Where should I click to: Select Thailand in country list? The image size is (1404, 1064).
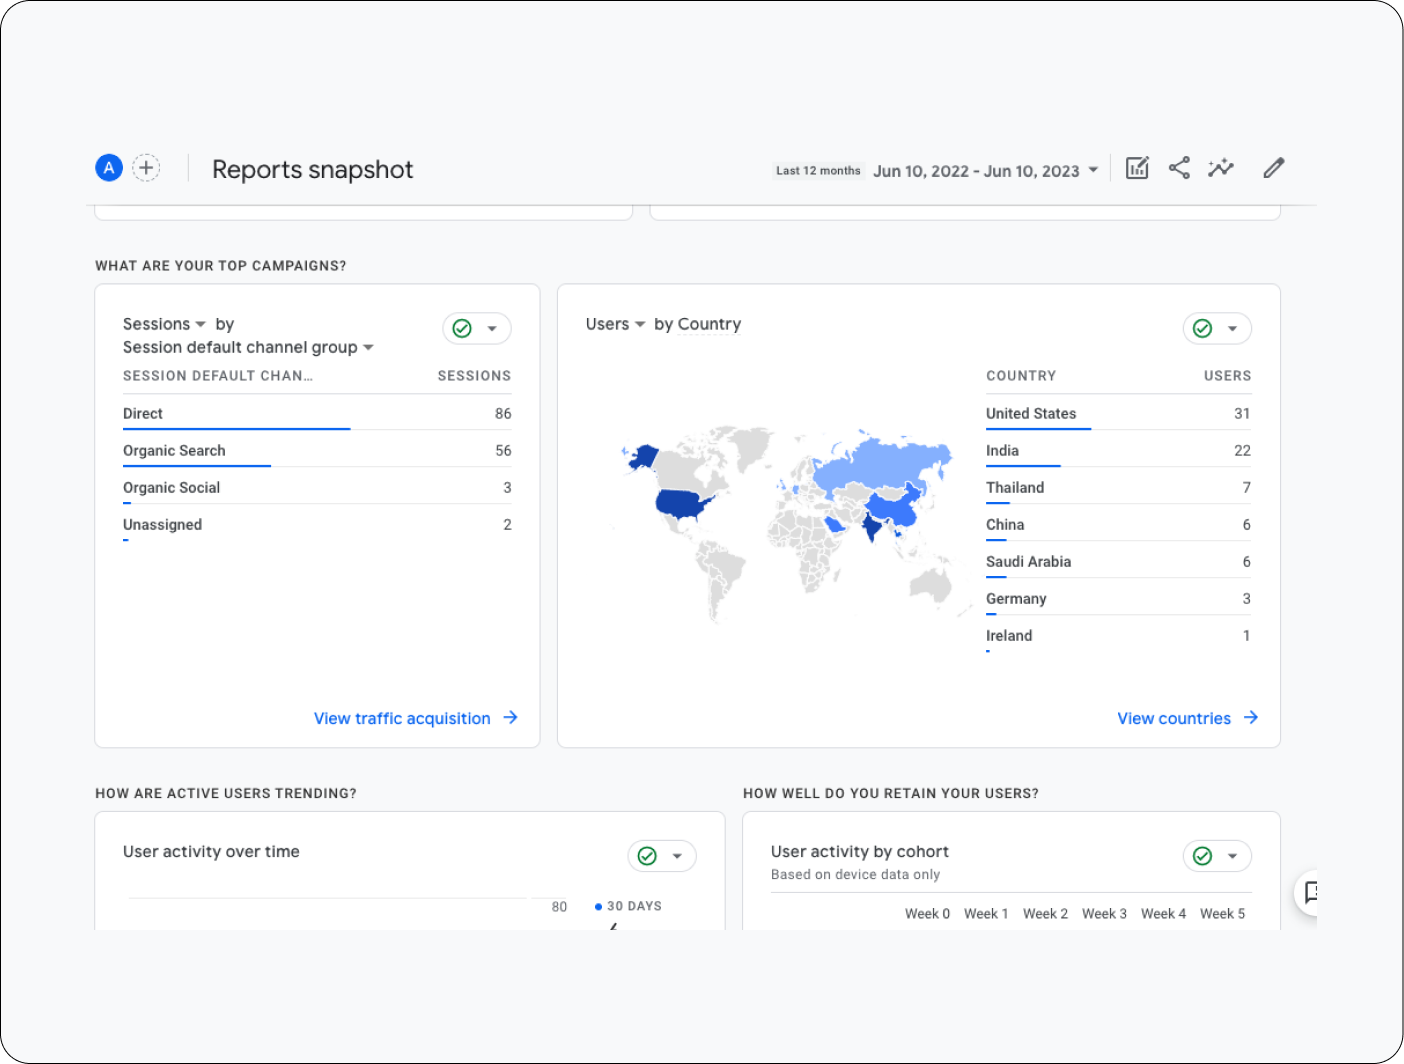point(1118,487)
